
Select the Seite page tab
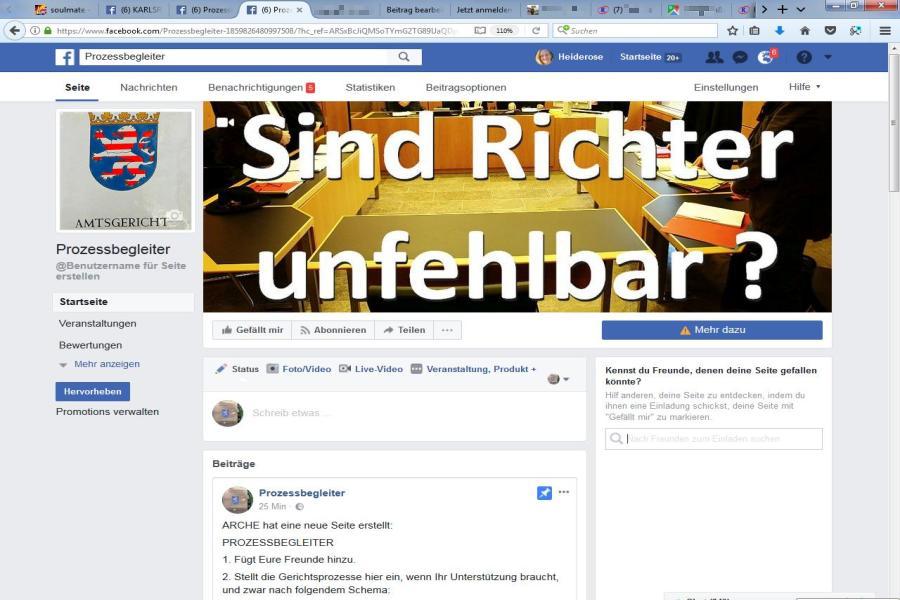coord(77,87)
